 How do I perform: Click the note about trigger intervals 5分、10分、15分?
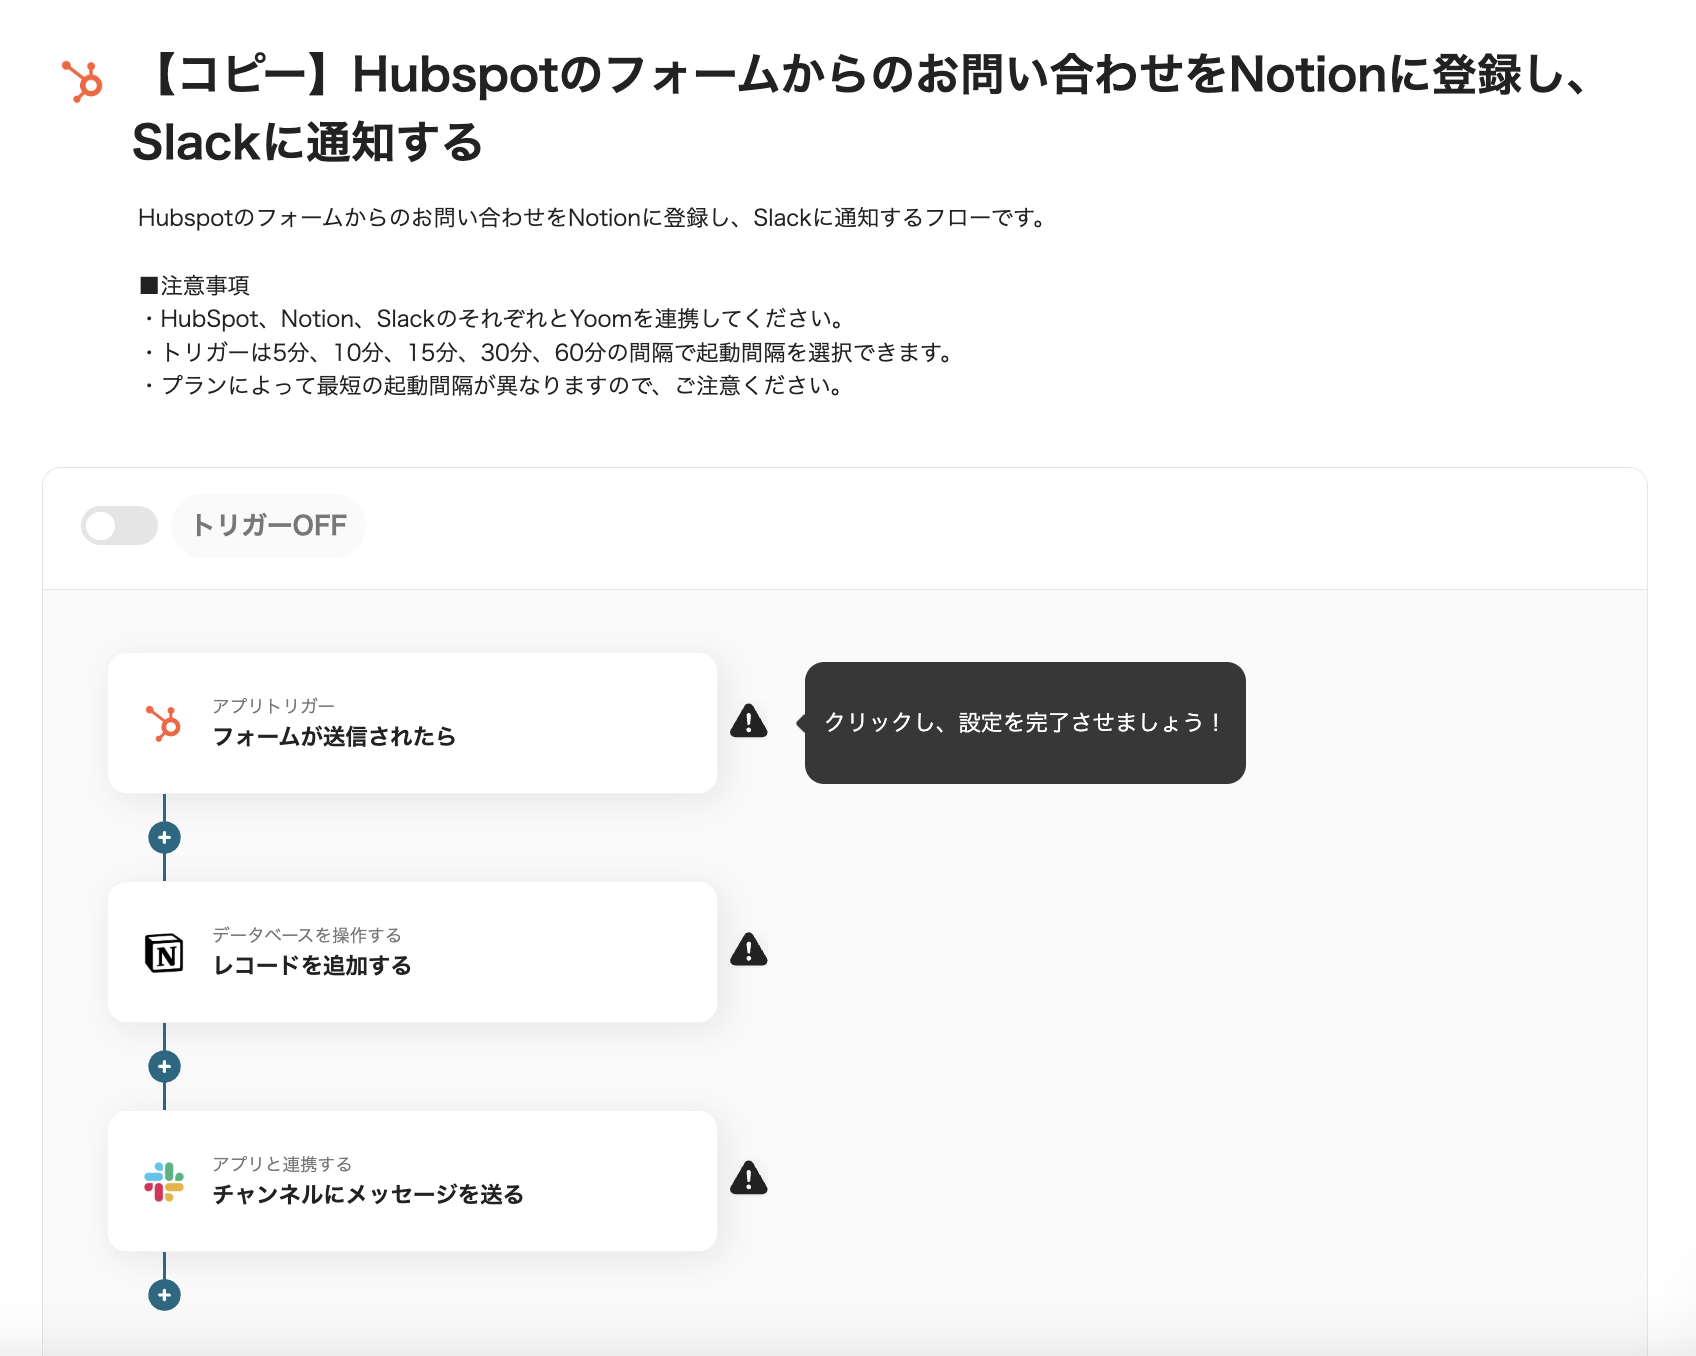click(x=548, y=353)
